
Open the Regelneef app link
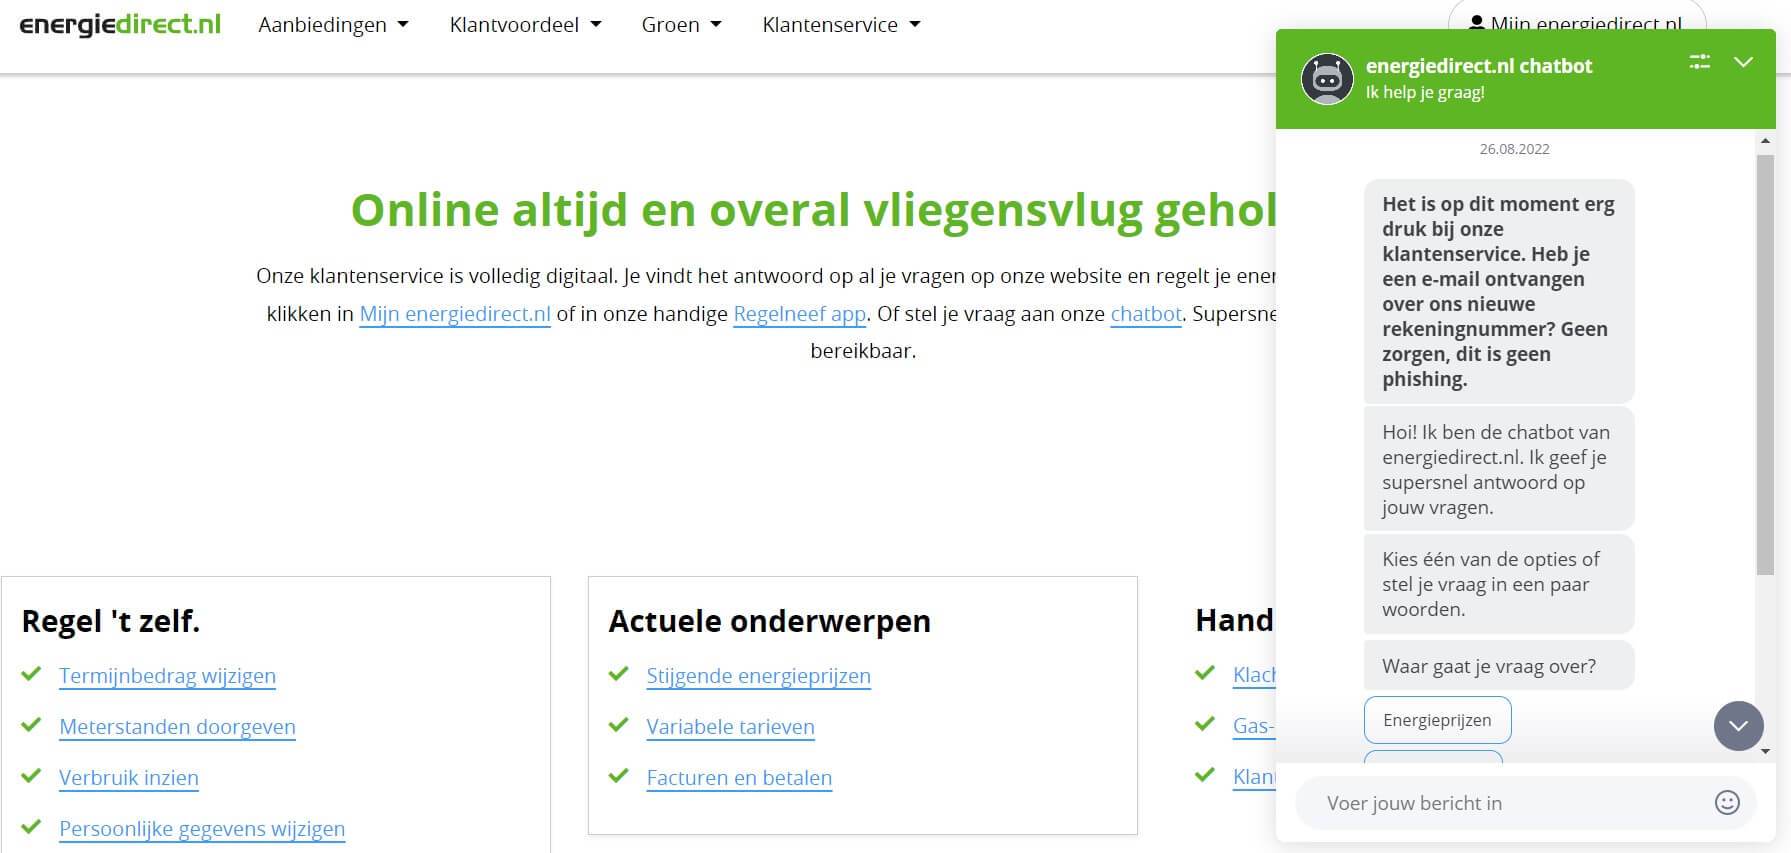pos(800,314)
